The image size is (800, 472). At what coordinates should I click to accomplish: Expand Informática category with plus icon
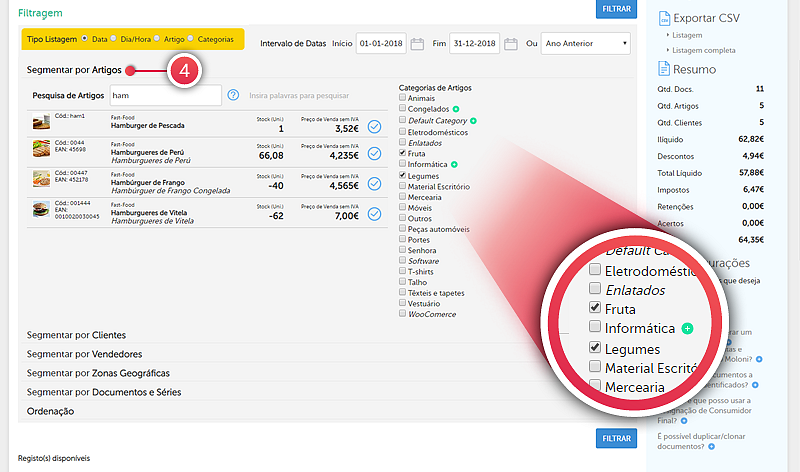pos(454,164)
